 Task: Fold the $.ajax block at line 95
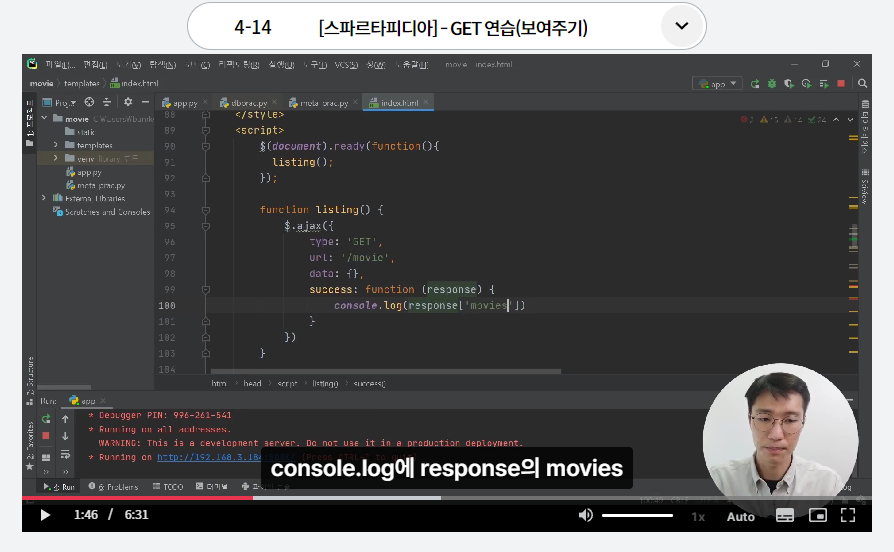point(206,226)
